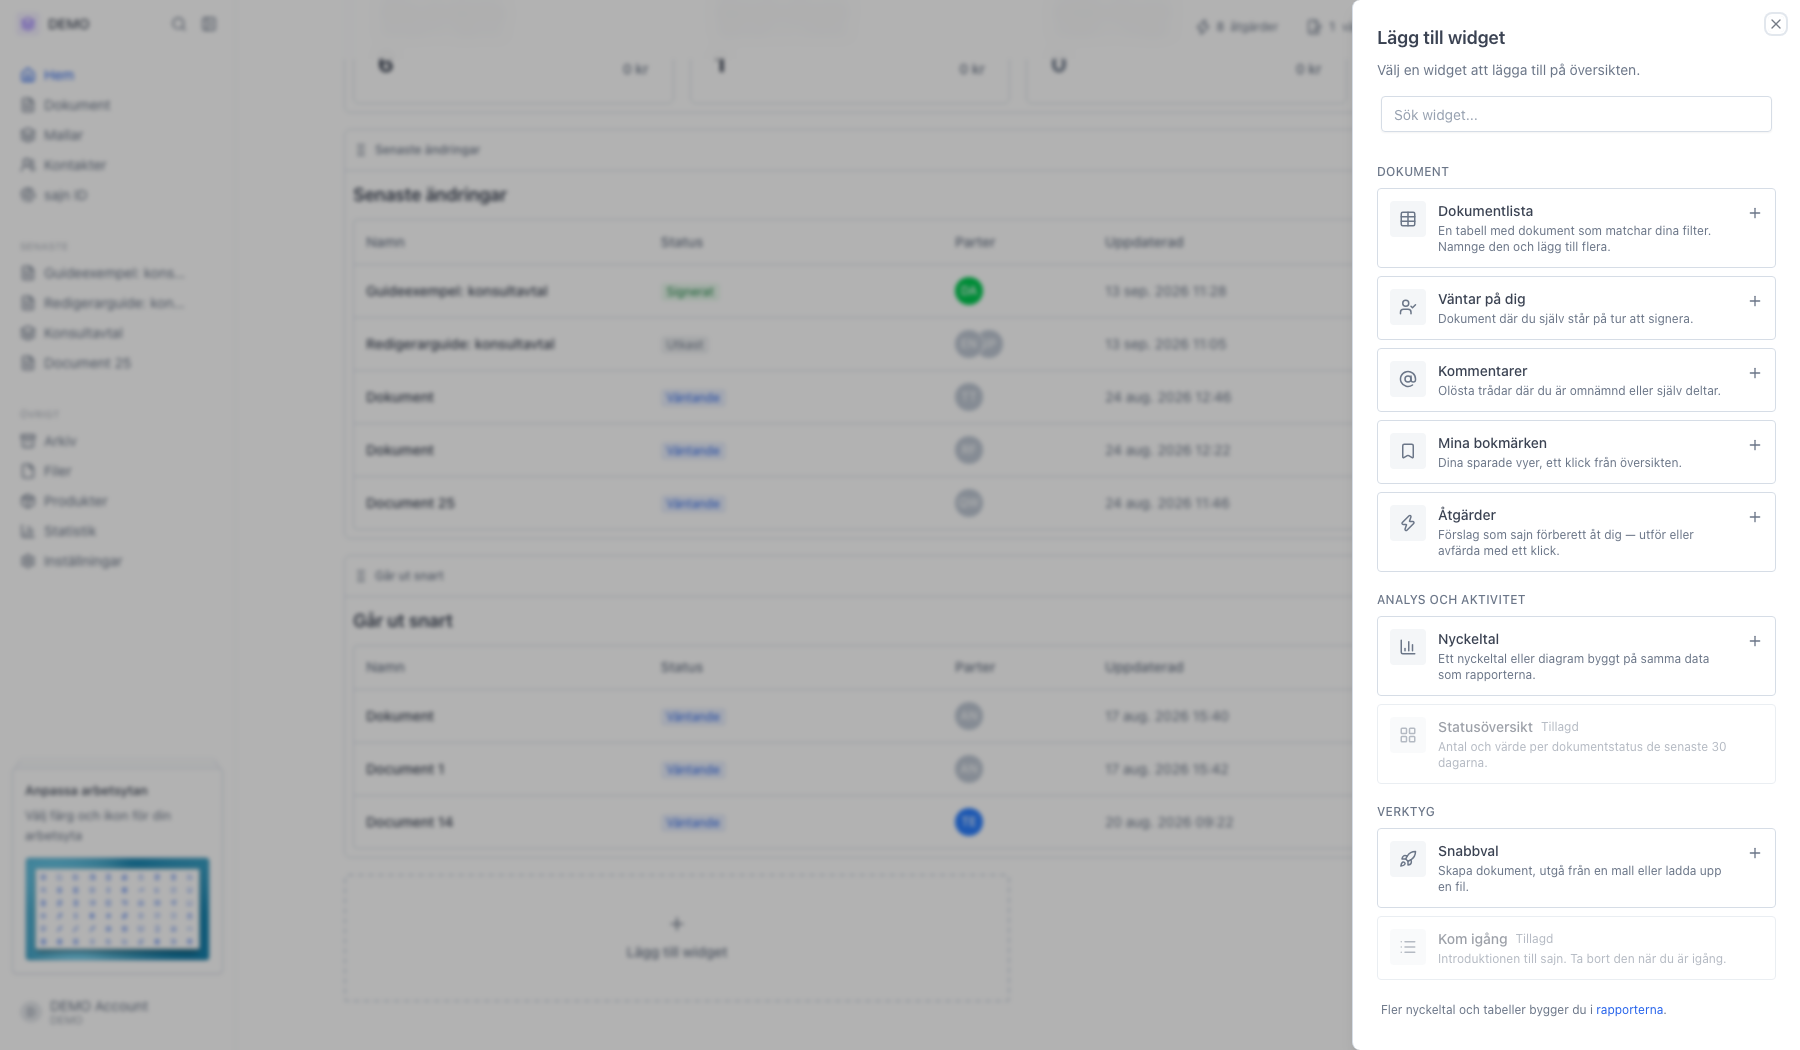Click the Olösta trådar description text
The image size is (1800, 1050).
[1579, 391]
